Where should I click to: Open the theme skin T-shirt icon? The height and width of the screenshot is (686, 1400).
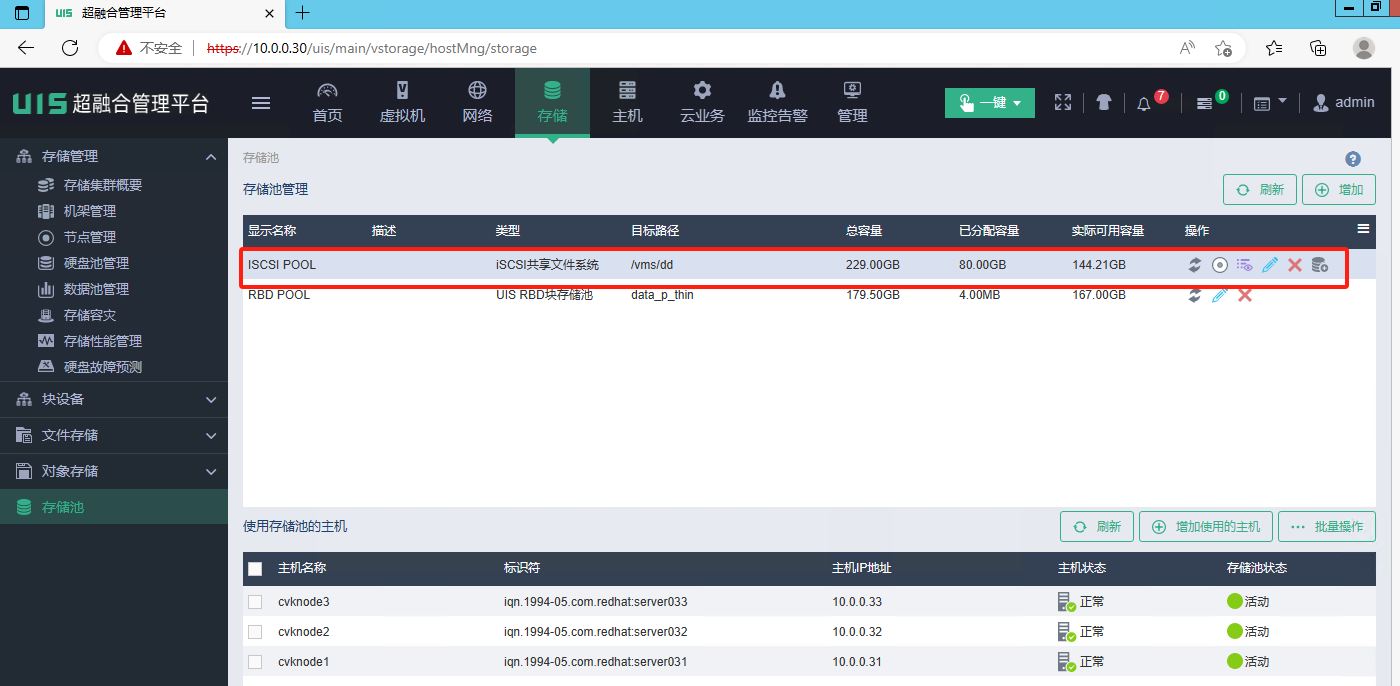pyautogui.click(x=1103, y=102)
